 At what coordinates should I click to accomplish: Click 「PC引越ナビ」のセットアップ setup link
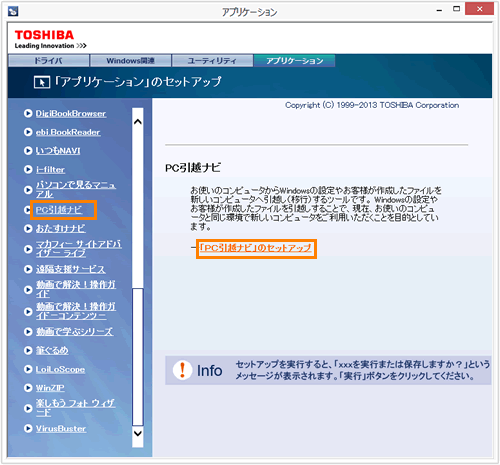click(256, 248)
